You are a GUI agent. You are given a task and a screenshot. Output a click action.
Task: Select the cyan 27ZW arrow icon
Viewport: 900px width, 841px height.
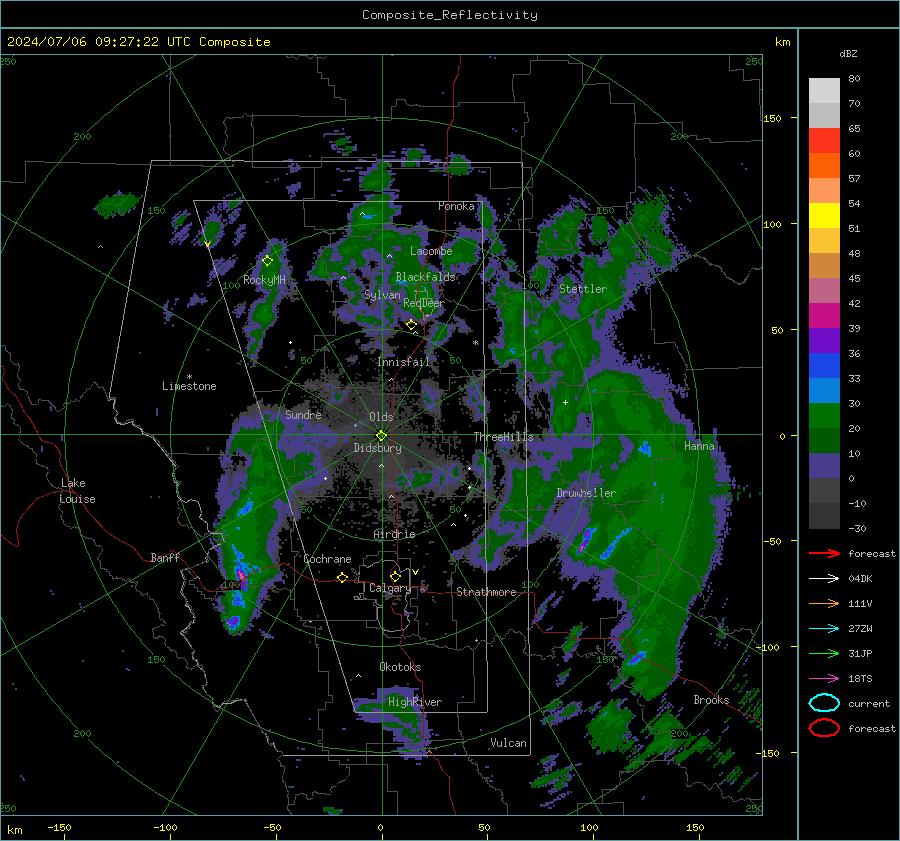(824, 629)
